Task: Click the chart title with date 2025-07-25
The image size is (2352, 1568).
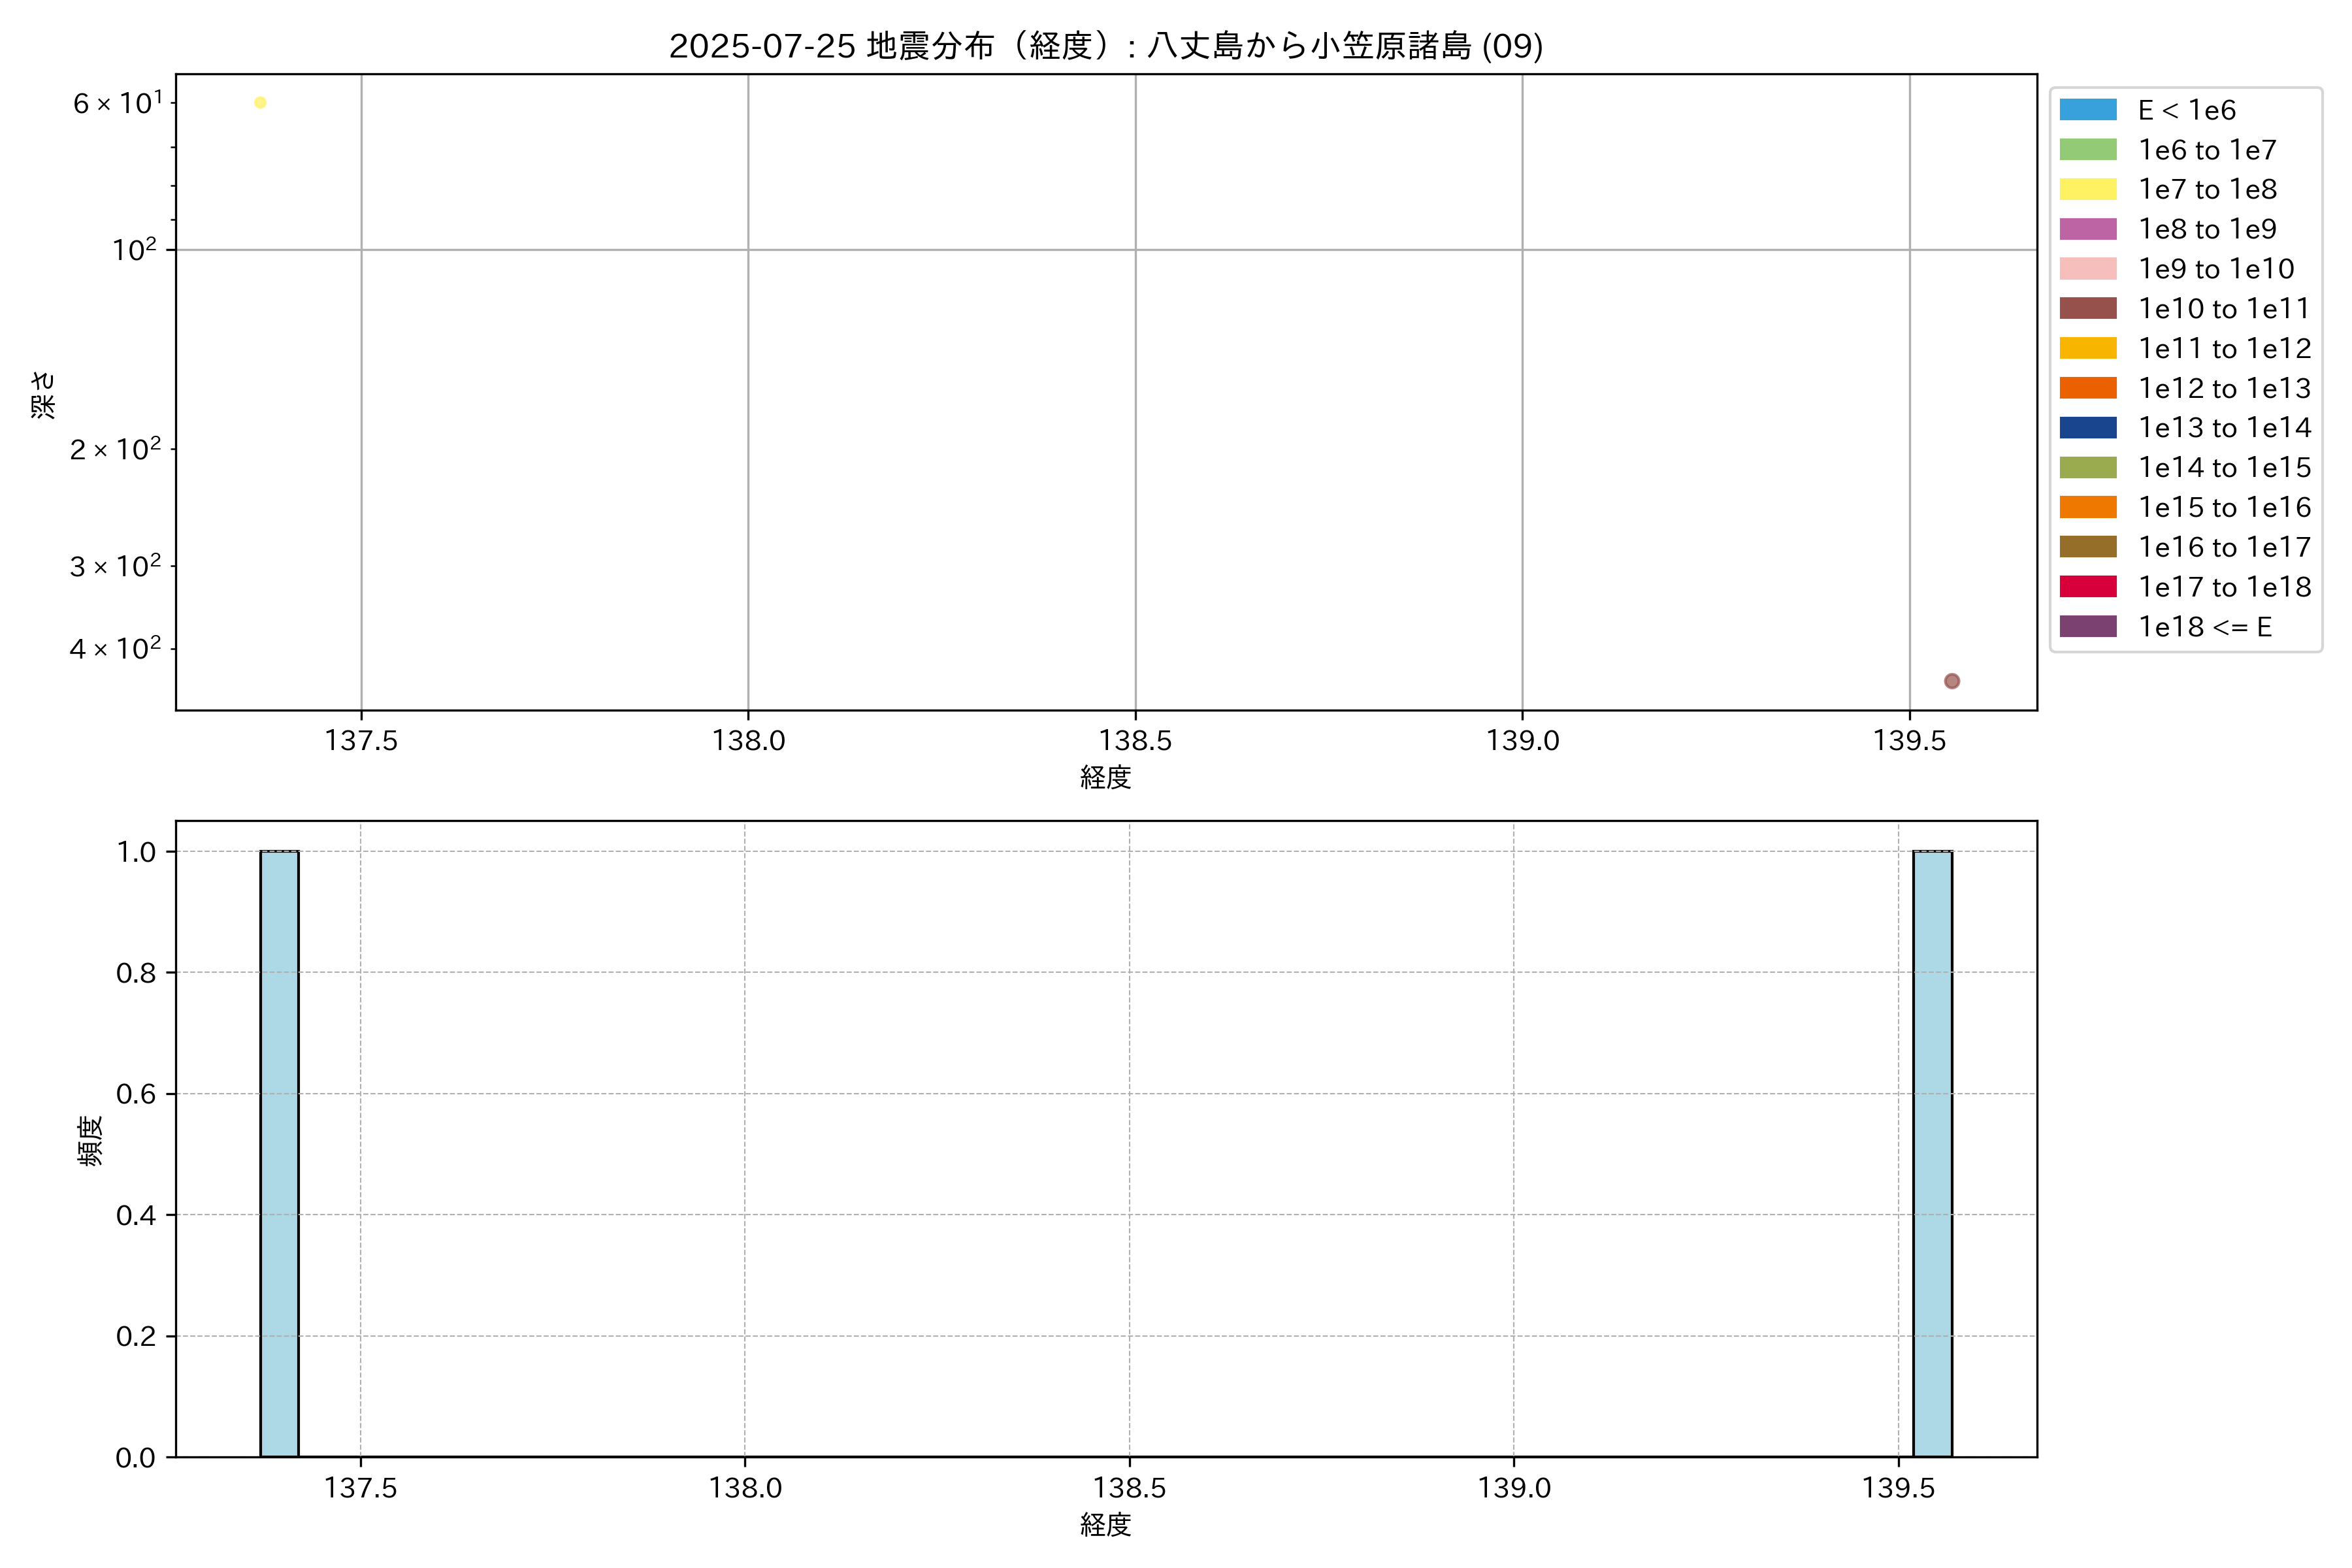Action: [1105, 46]
